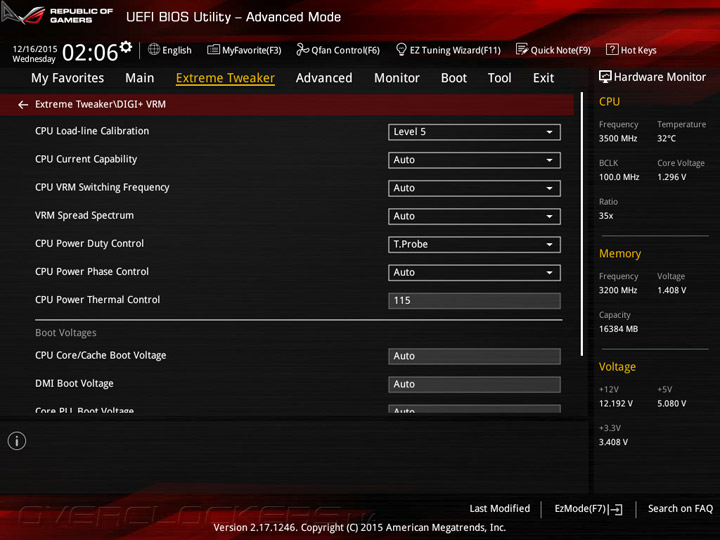The height and width of the screenshot is (540, 720).
Task: Select CPU VRM Switching Frequency label
Action: (x=102, y=187)
